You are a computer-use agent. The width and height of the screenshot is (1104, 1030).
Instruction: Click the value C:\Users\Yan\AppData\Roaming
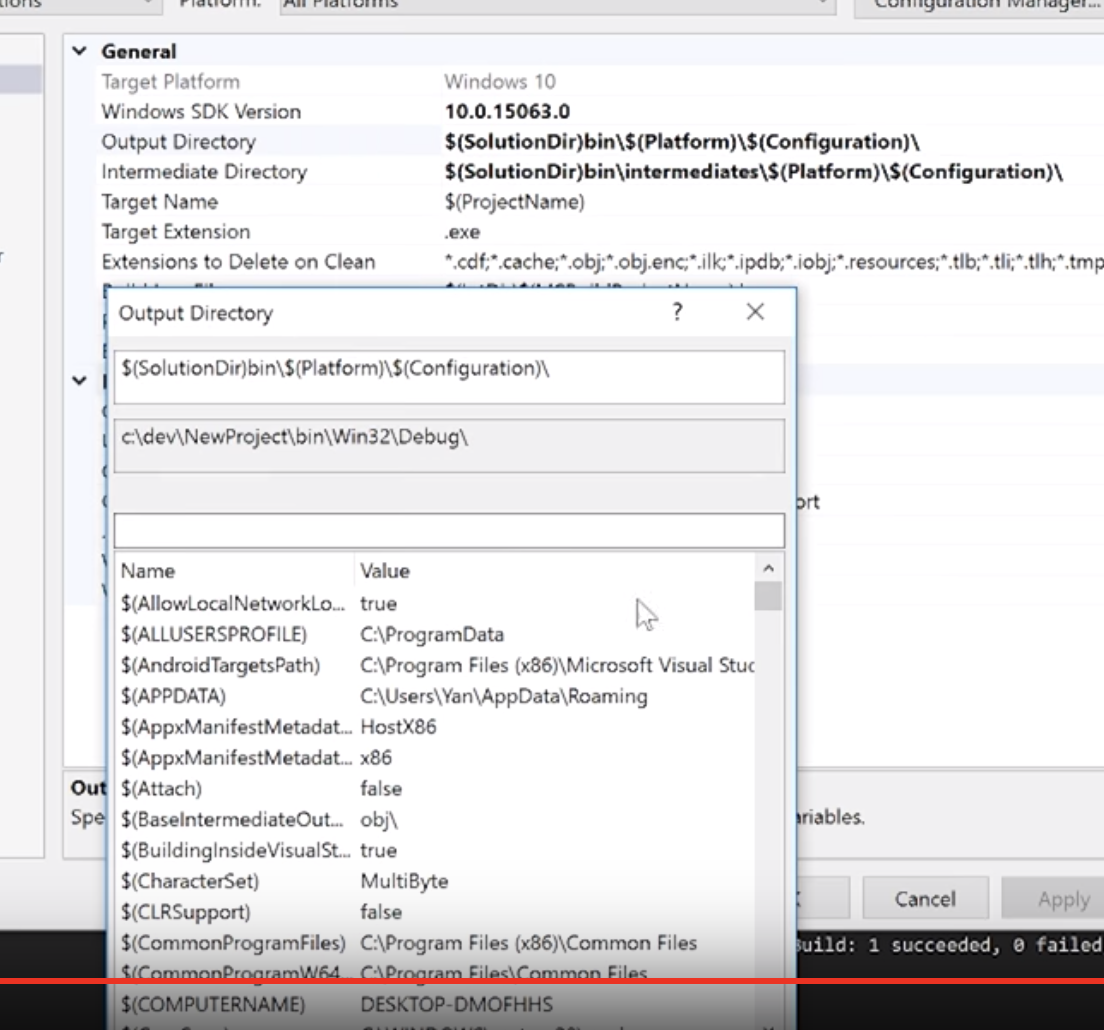point(504,696)
